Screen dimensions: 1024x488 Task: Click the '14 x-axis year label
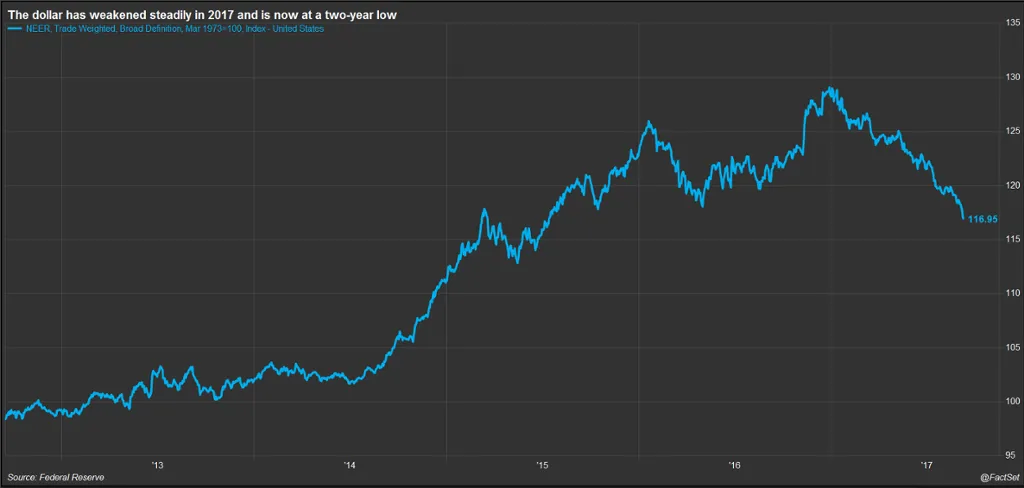click(350, 465)
